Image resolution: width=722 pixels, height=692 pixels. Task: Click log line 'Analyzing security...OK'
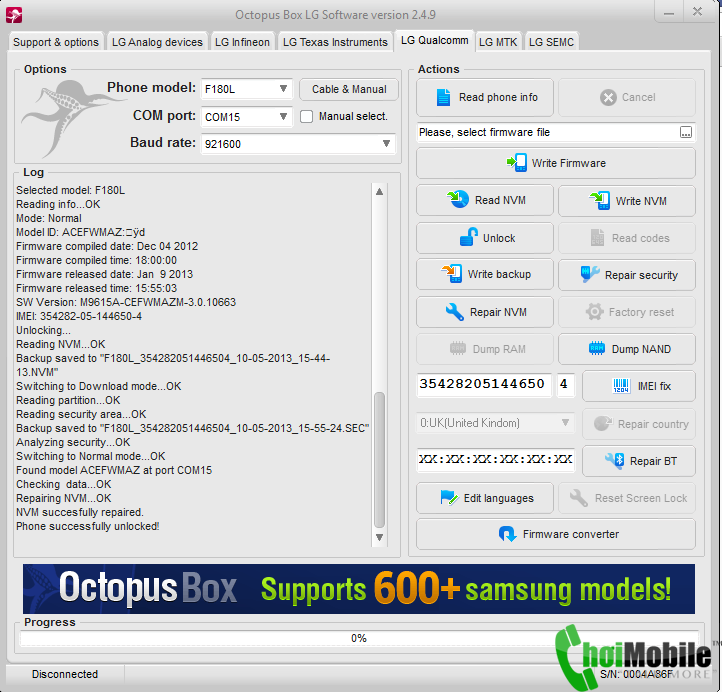point(73,442)
